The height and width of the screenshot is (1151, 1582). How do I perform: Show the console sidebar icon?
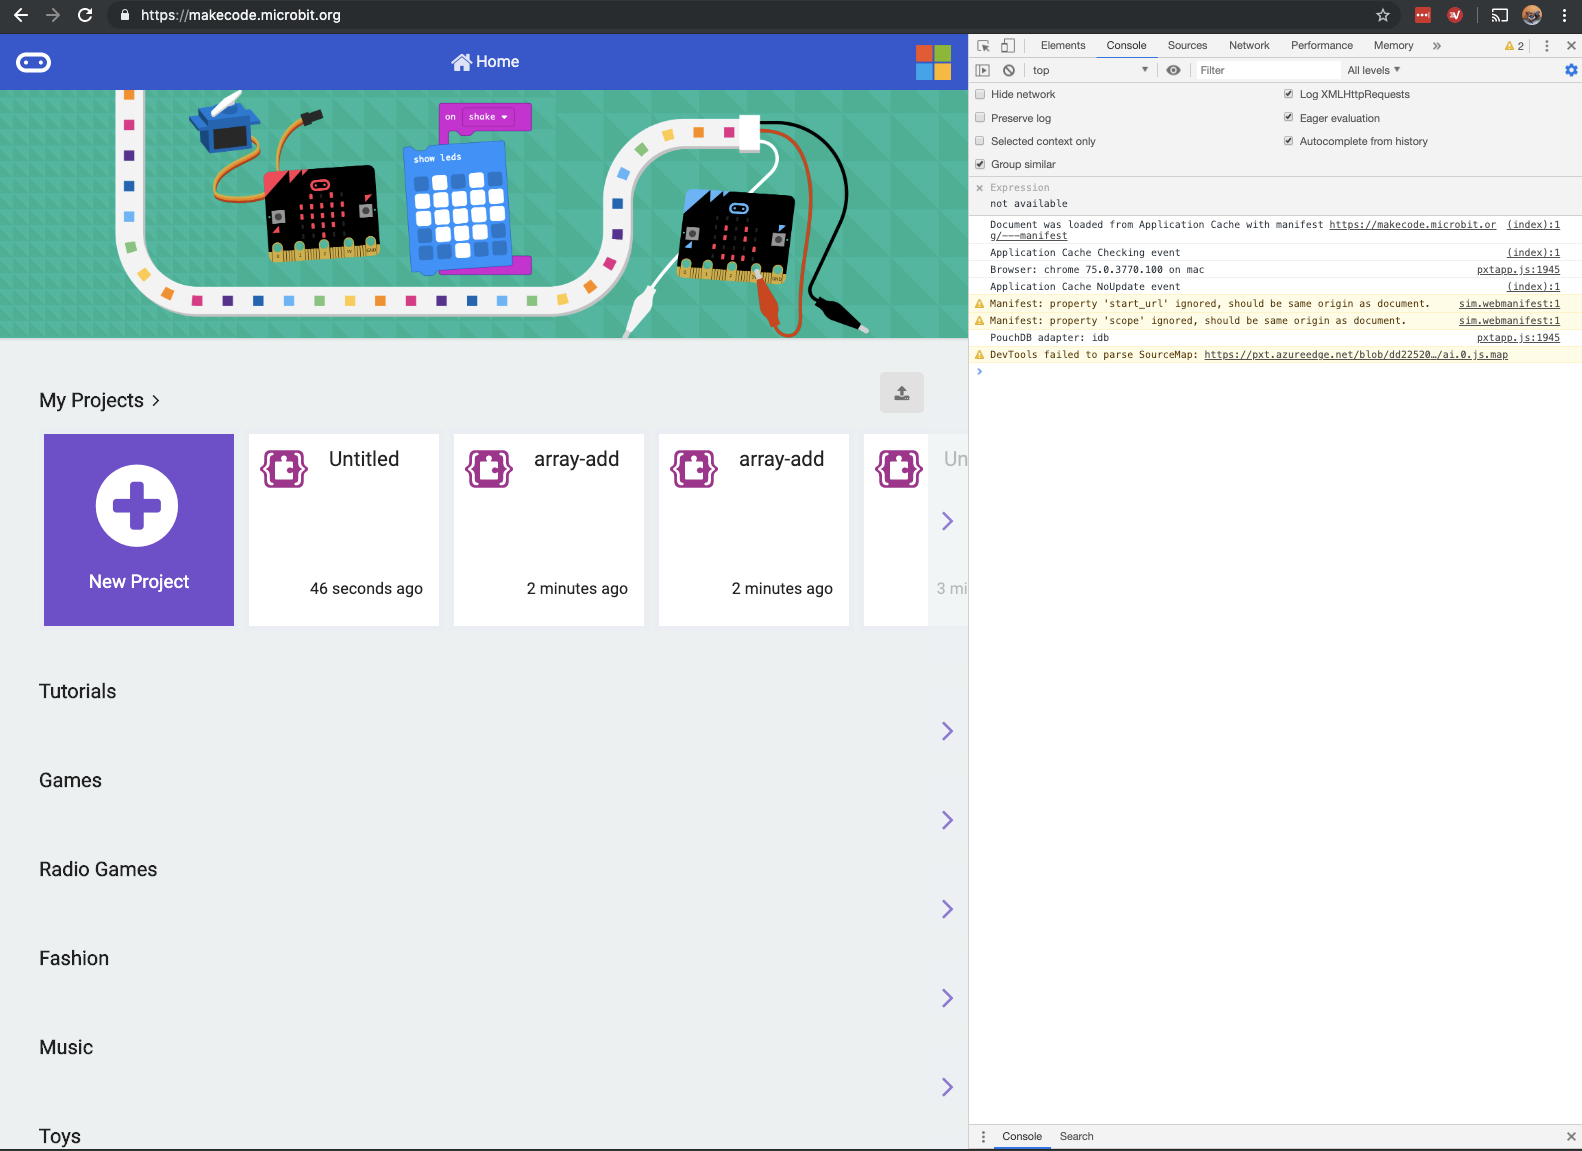point(983,70)
